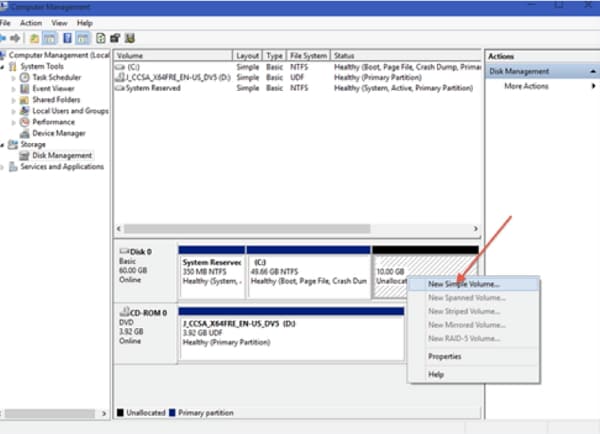Sort by the Volume column header
The image size is (600, 434).
coord(173,55)
